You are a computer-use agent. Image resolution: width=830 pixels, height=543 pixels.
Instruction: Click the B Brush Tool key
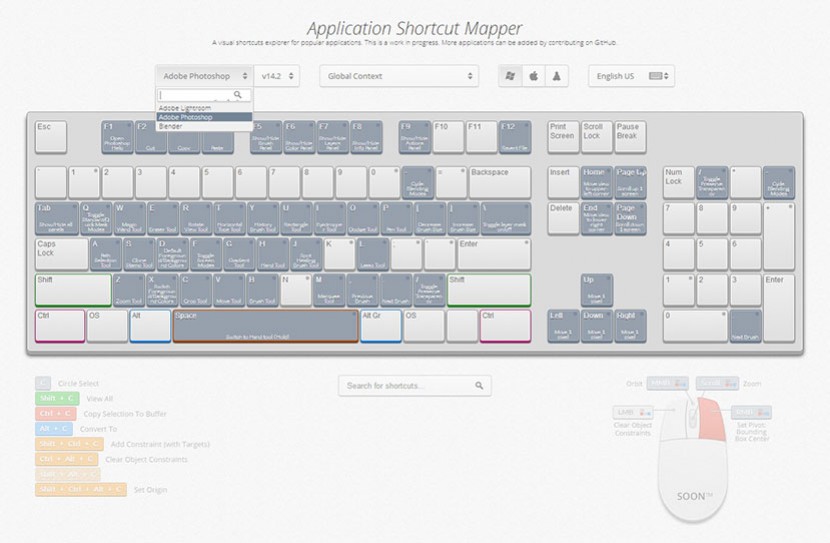pos(263,290)
